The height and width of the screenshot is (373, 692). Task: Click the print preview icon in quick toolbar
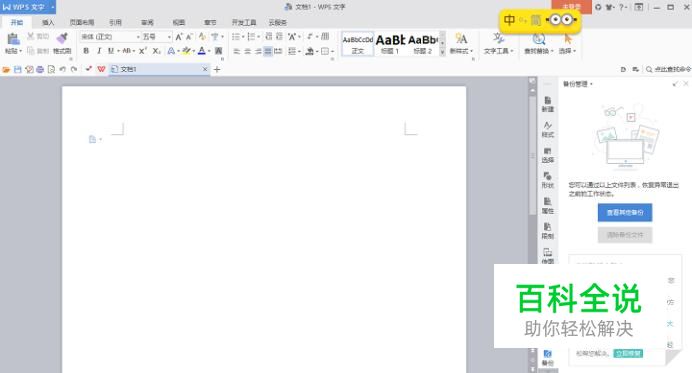point(52,69)
